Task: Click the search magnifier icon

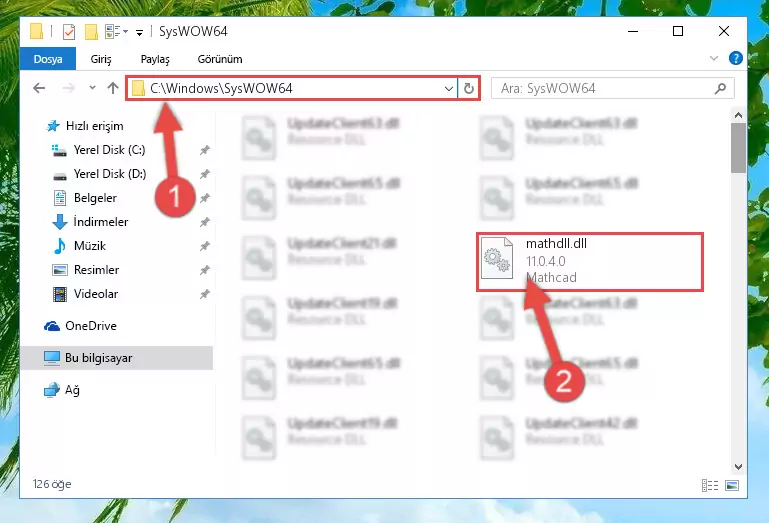Action: pyautogui.click(x=720, y=88)
